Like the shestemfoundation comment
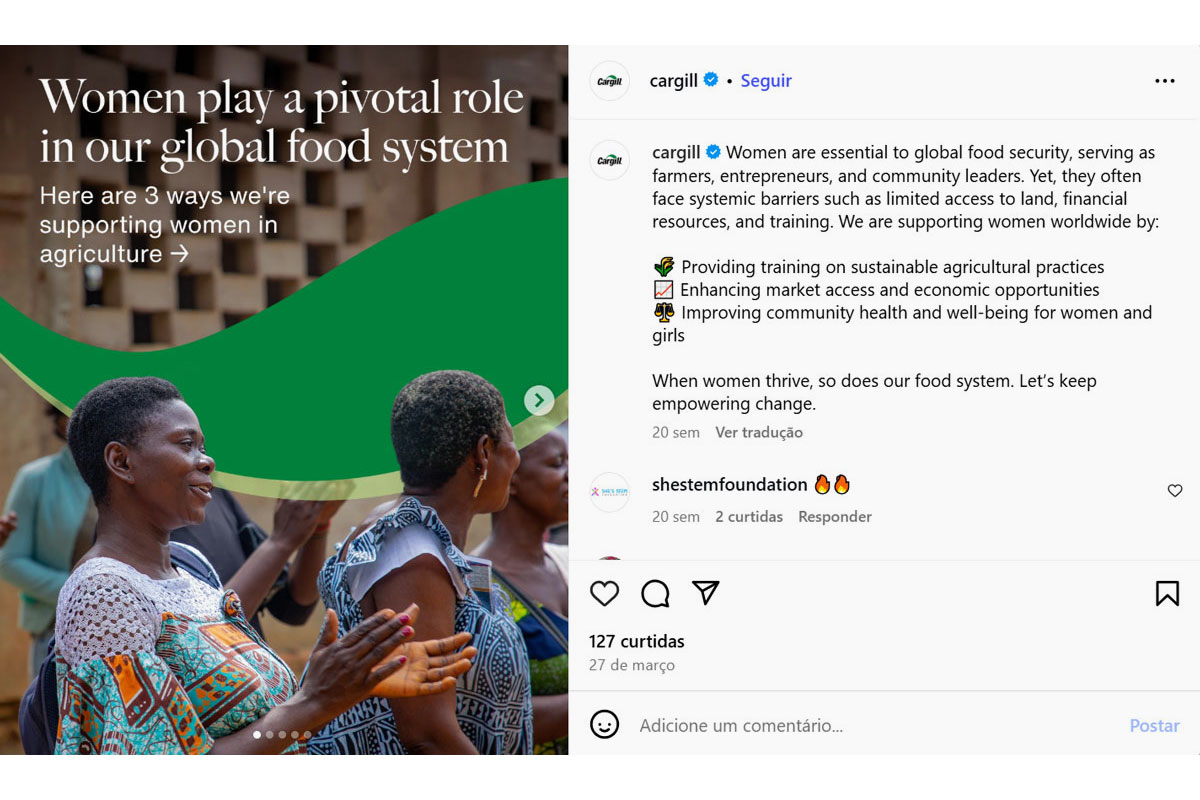This screenshot has width=1200, height=800. (x=1175, y=491)
